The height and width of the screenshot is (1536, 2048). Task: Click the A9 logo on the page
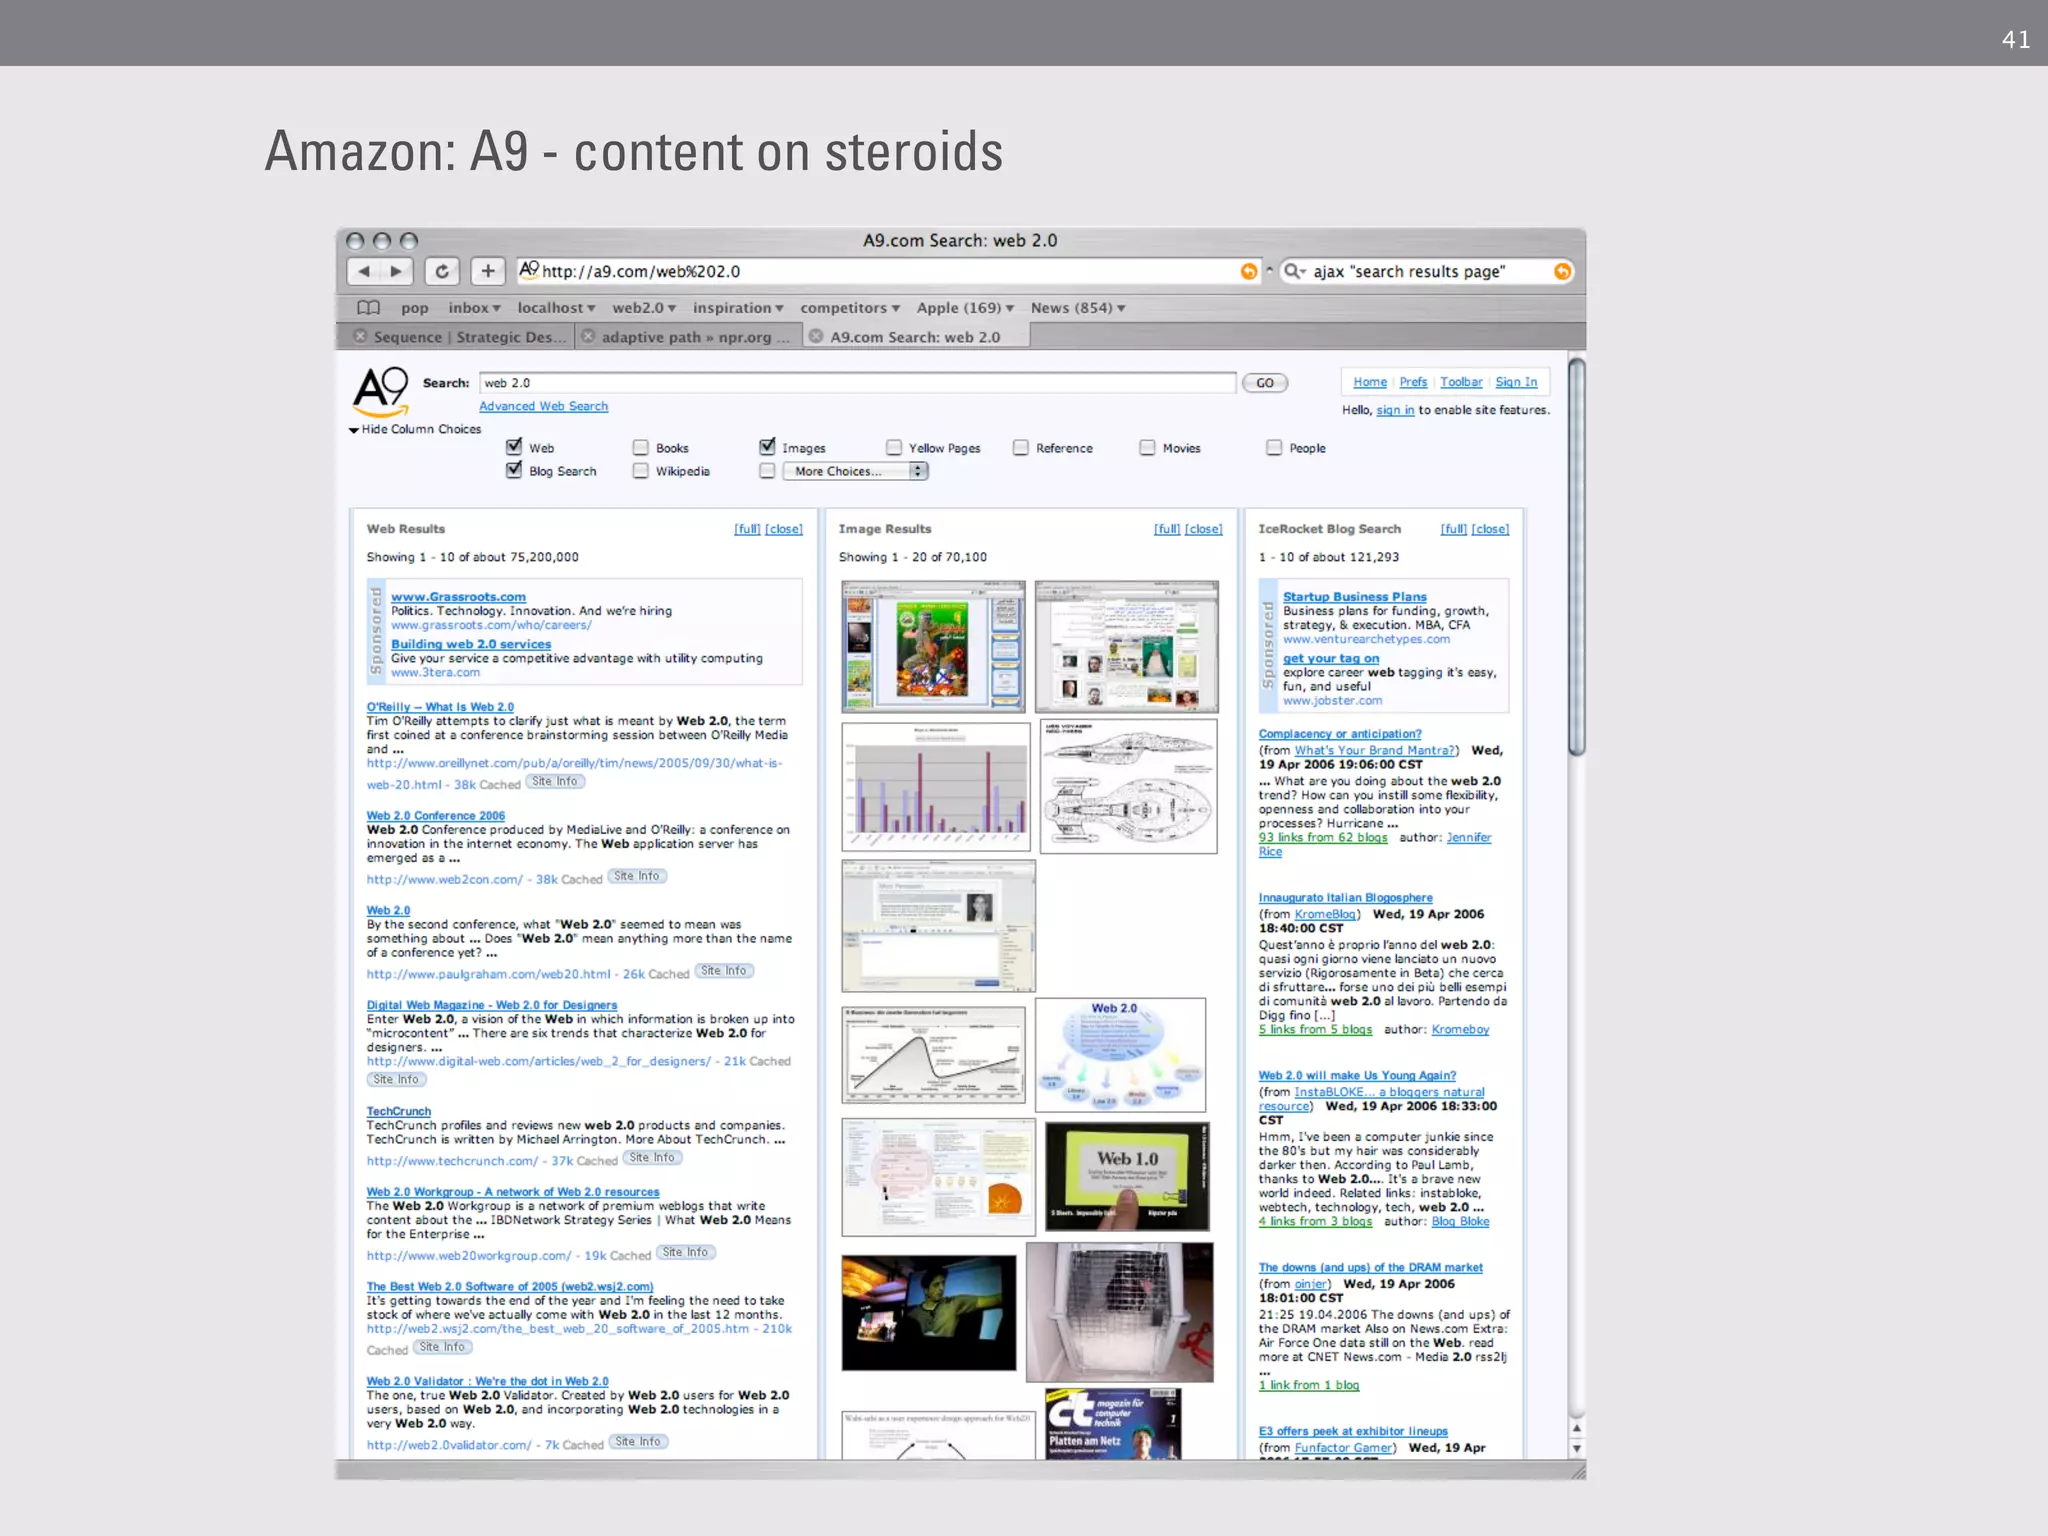(x=381, y=391)
